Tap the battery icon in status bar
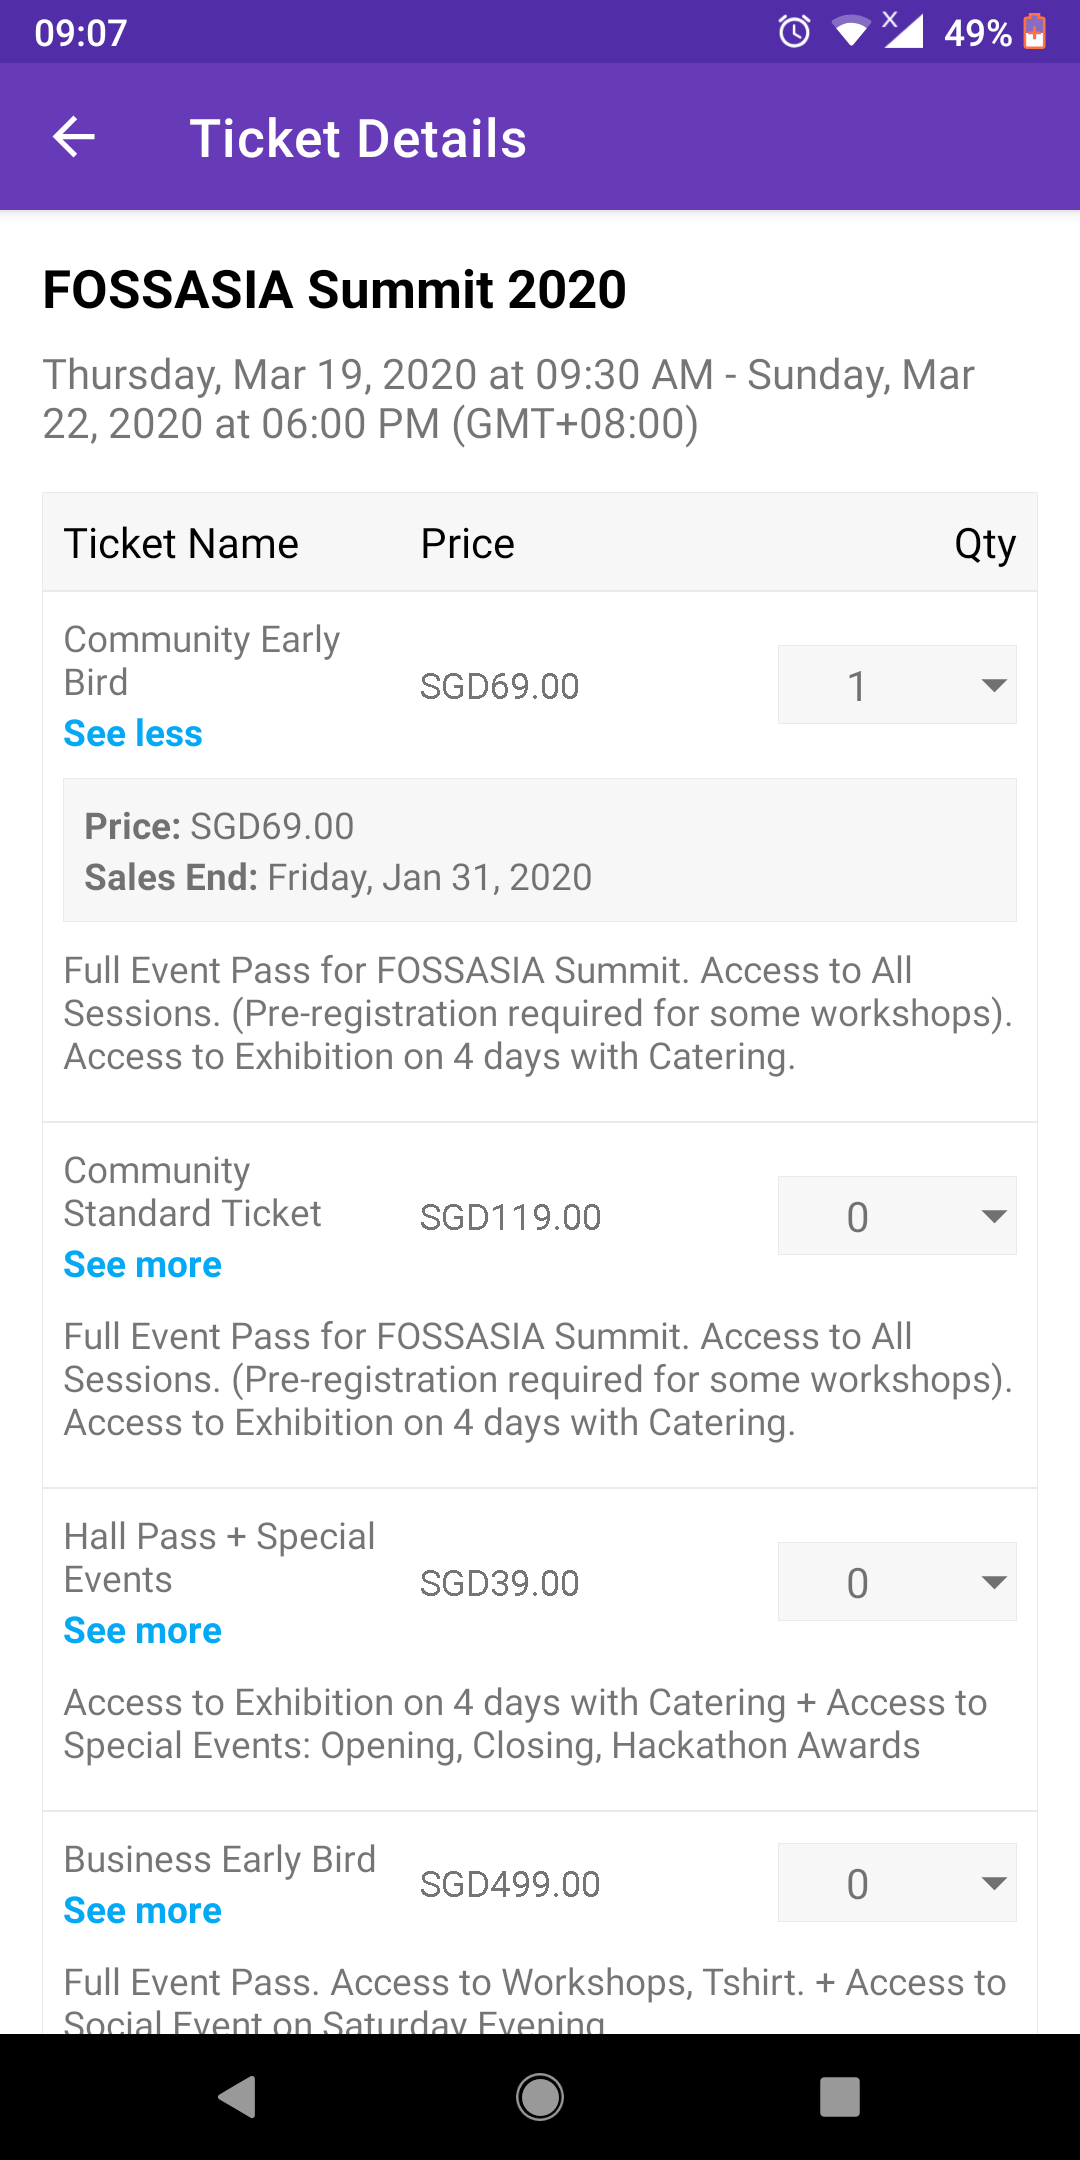 1035,32
